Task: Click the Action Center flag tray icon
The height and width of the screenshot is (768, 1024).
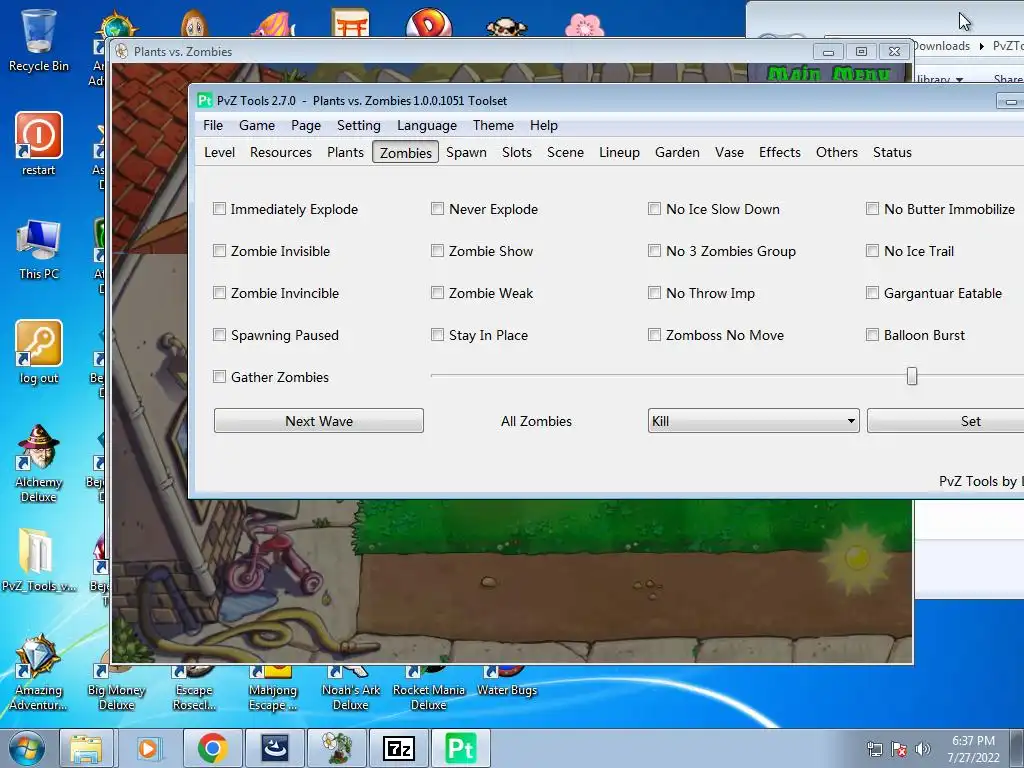Action: (x=899, y=749)
